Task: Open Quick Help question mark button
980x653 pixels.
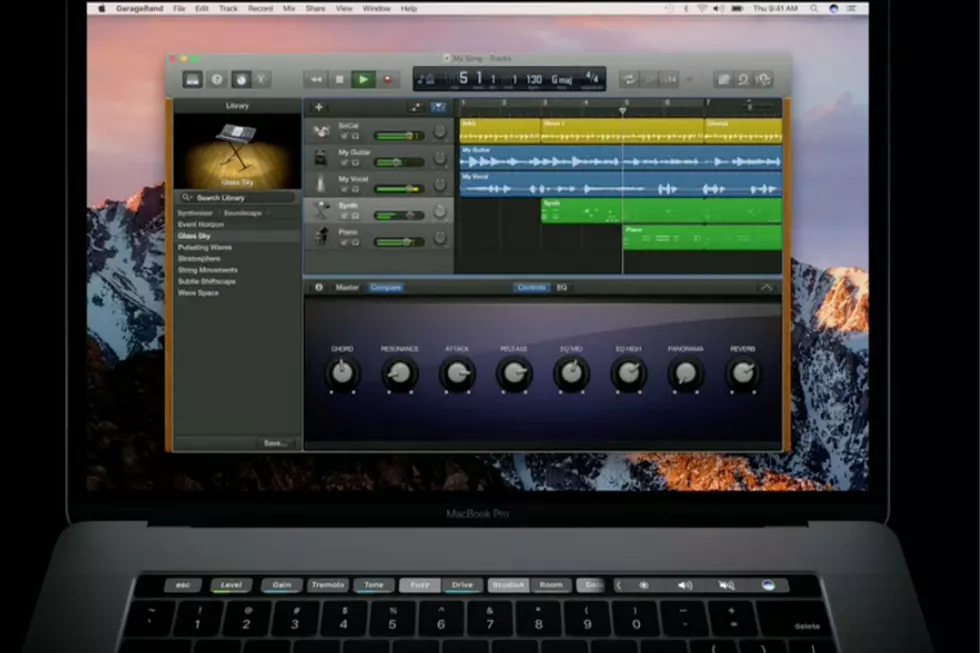Action: tap(217, 79)
